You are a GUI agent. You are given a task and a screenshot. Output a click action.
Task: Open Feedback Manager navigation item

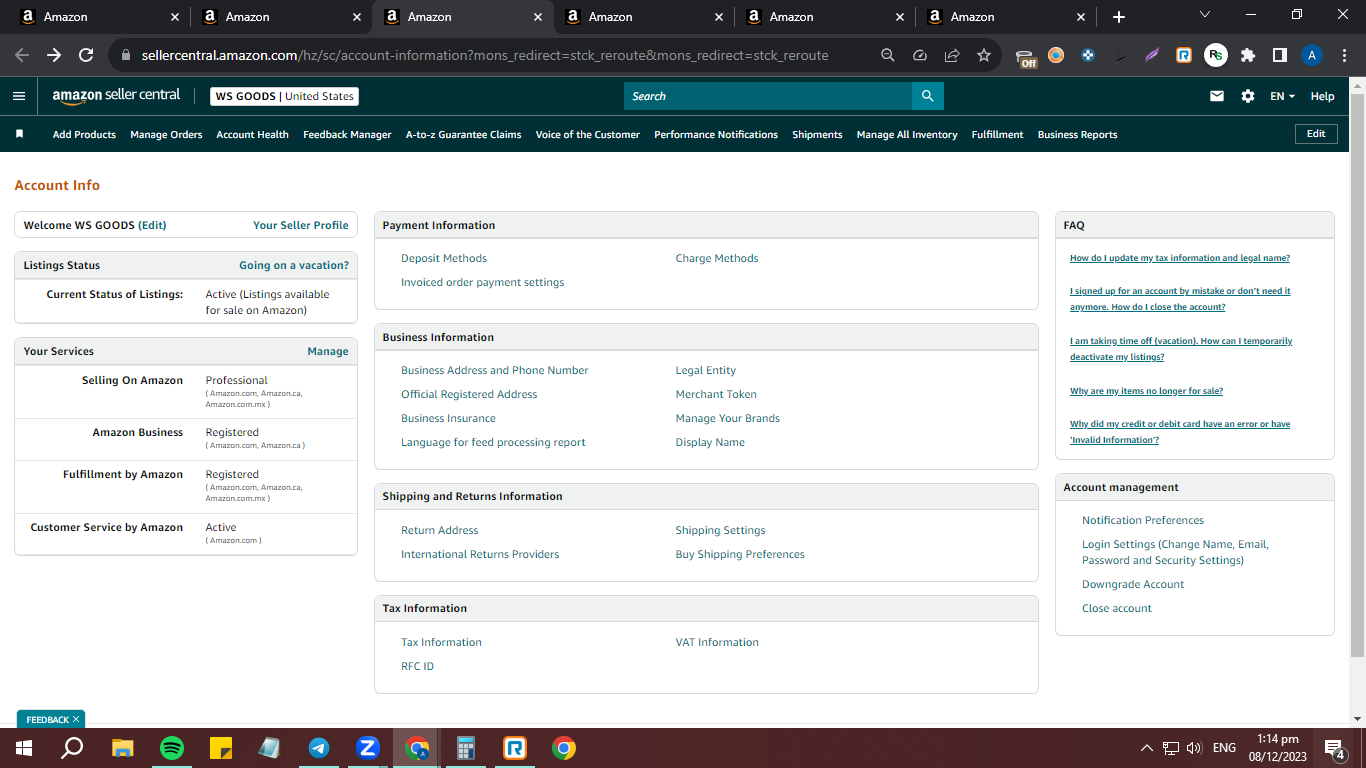tap(347, 134)
